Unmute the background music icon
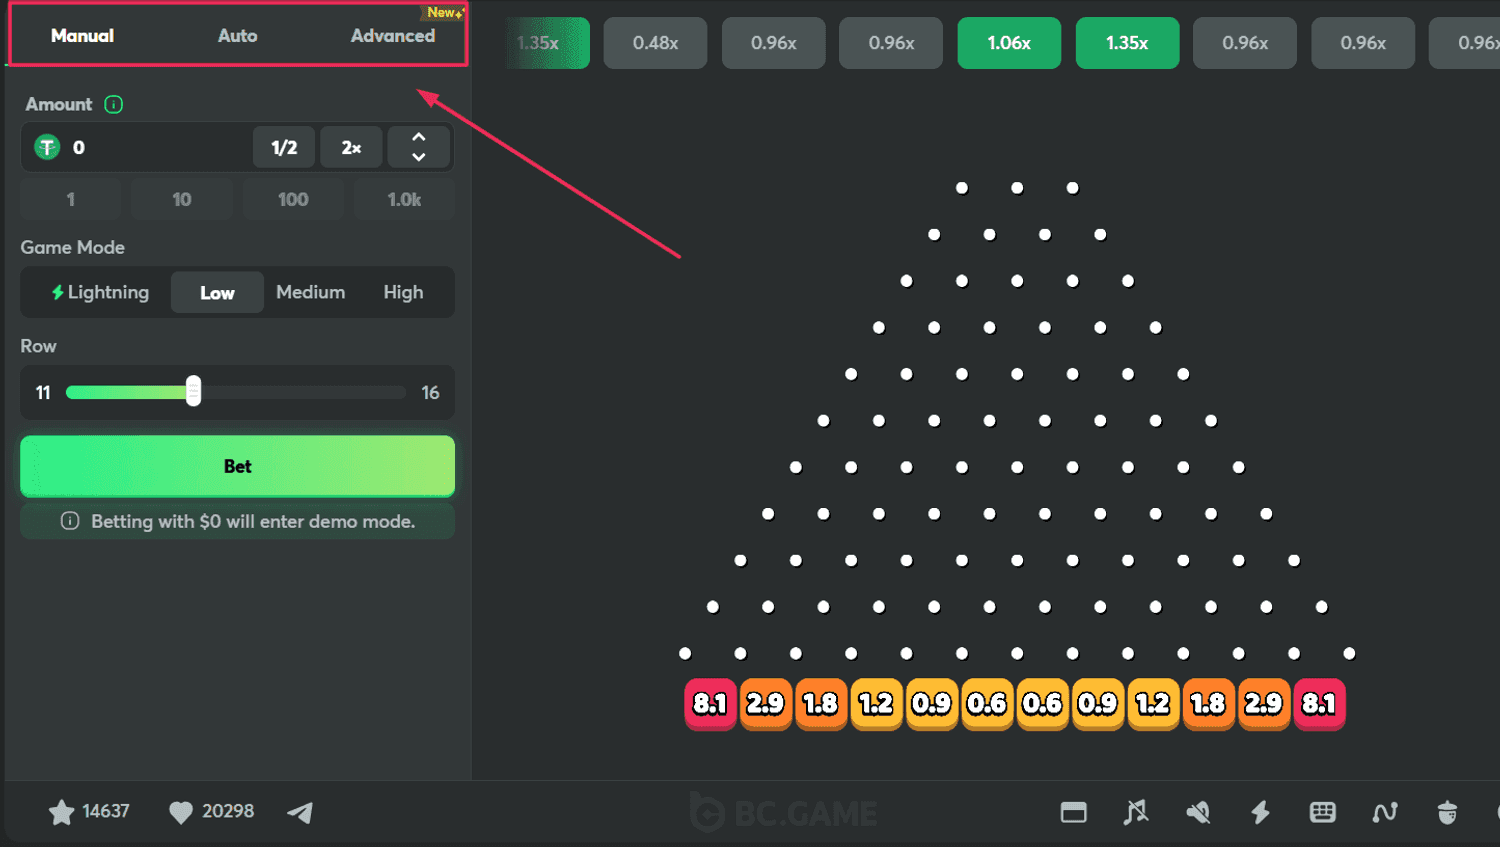The height and width of the screenshot is (847, 1500). coord(1136,812)
